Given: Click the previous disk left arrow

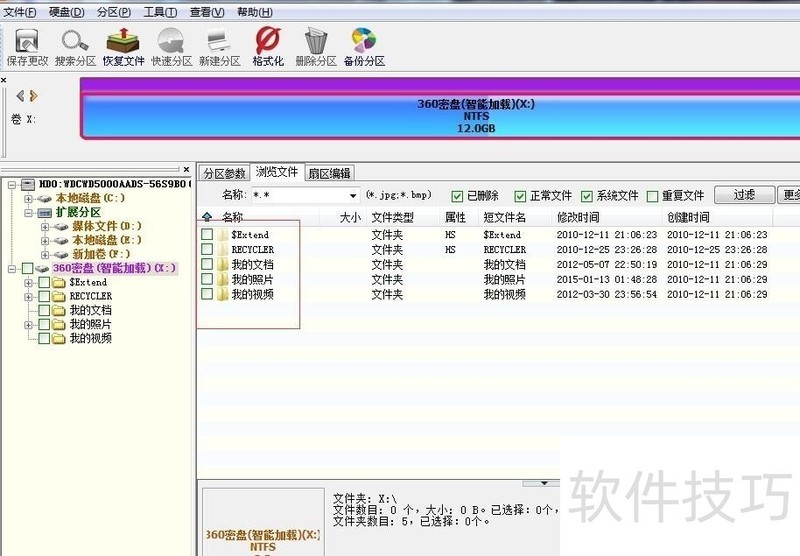Looking at the screenshot, I should (x=20, y=95).
